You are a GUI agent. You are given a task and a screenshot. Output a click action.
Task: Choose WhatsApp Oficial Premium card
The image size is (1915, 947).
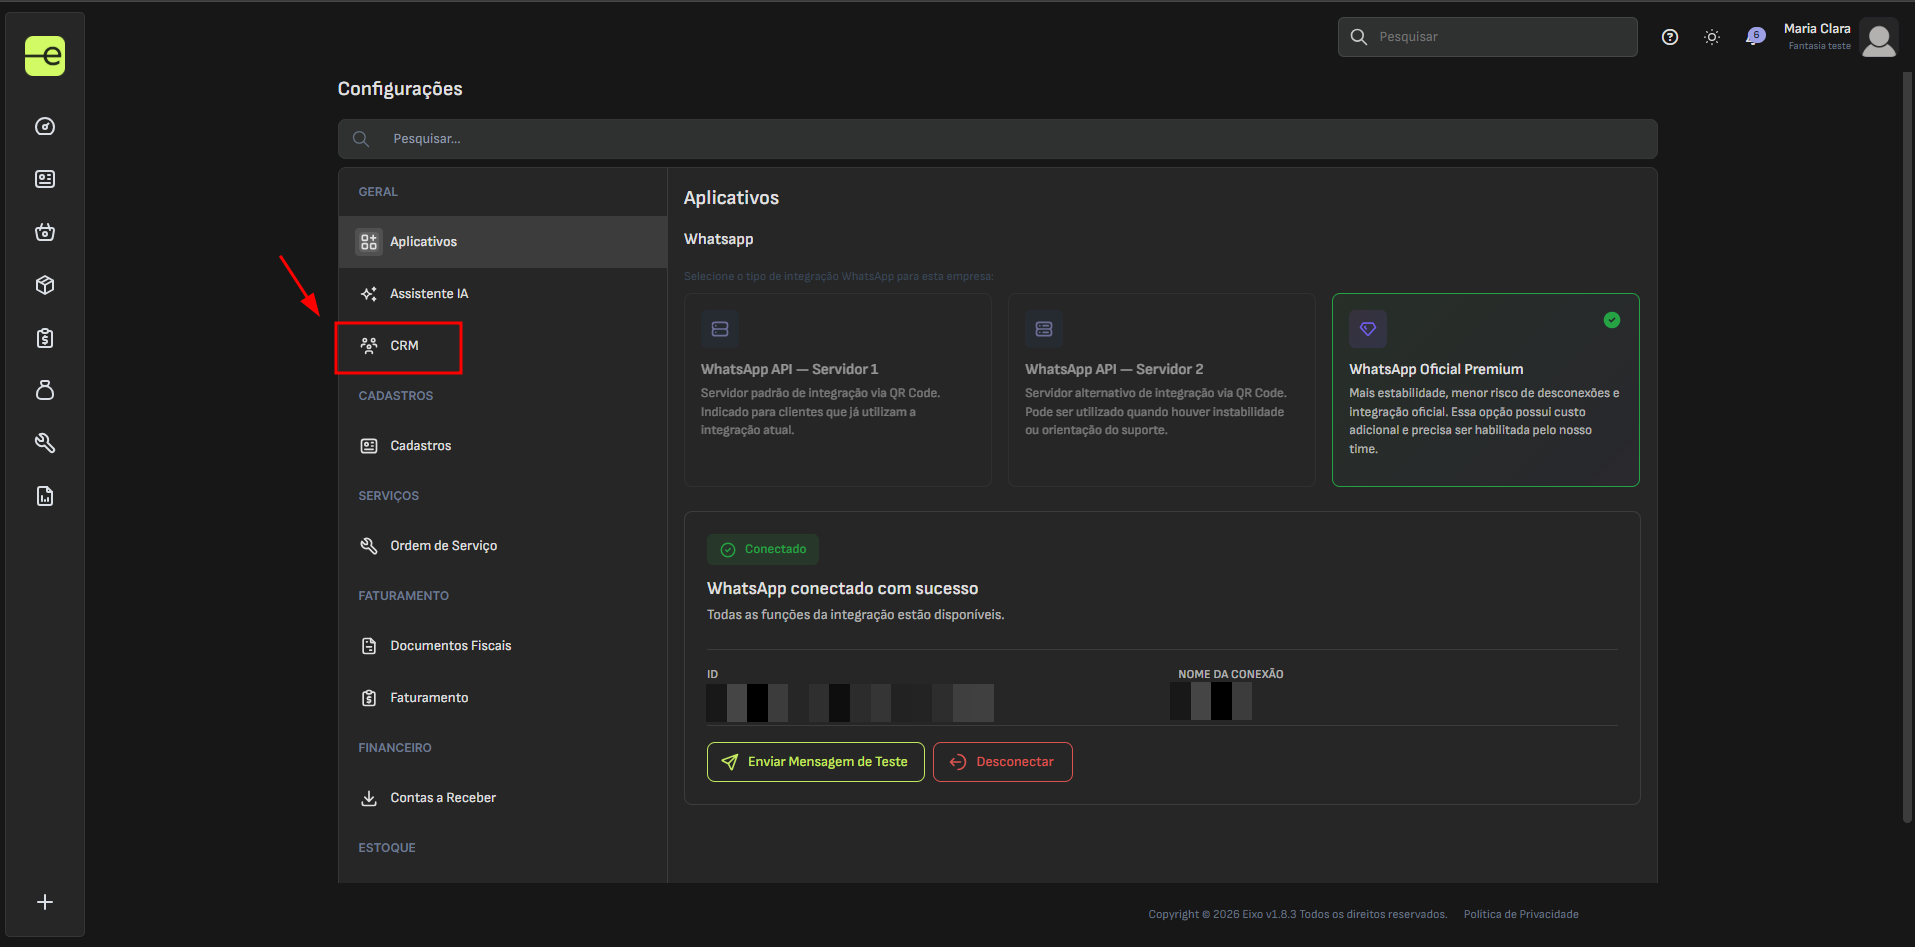pyautogui.click(x=1486, y=390)
